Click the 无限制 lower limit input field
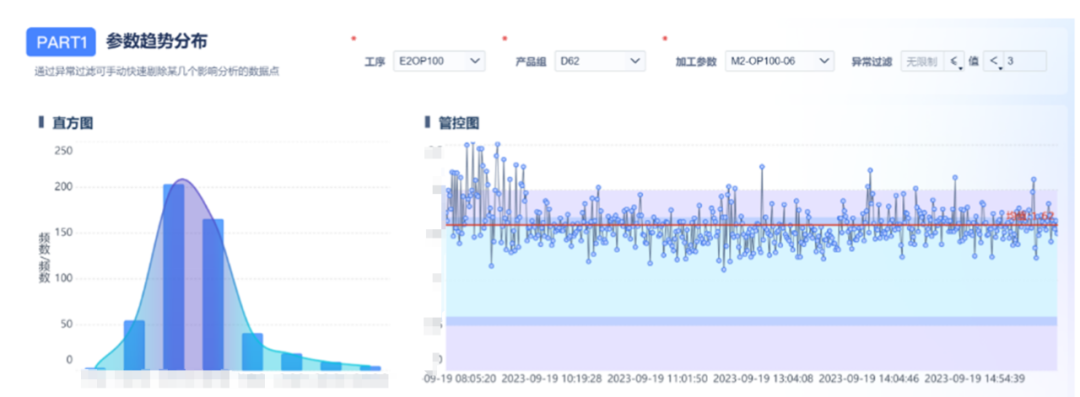Screen dimensions: 1080x397 coord(922,61)
